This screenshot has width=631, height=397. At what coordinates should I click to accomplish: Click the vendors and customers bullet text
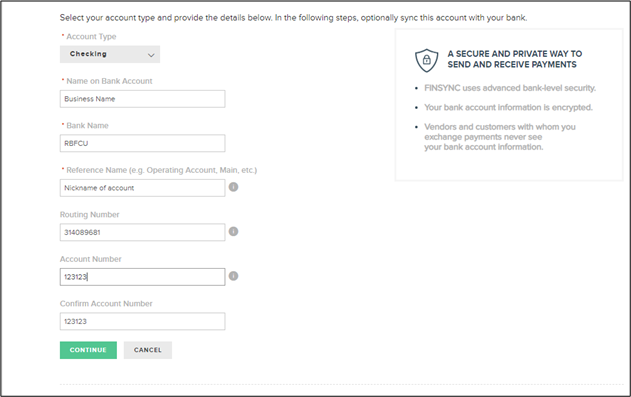(x=500, y=137)
